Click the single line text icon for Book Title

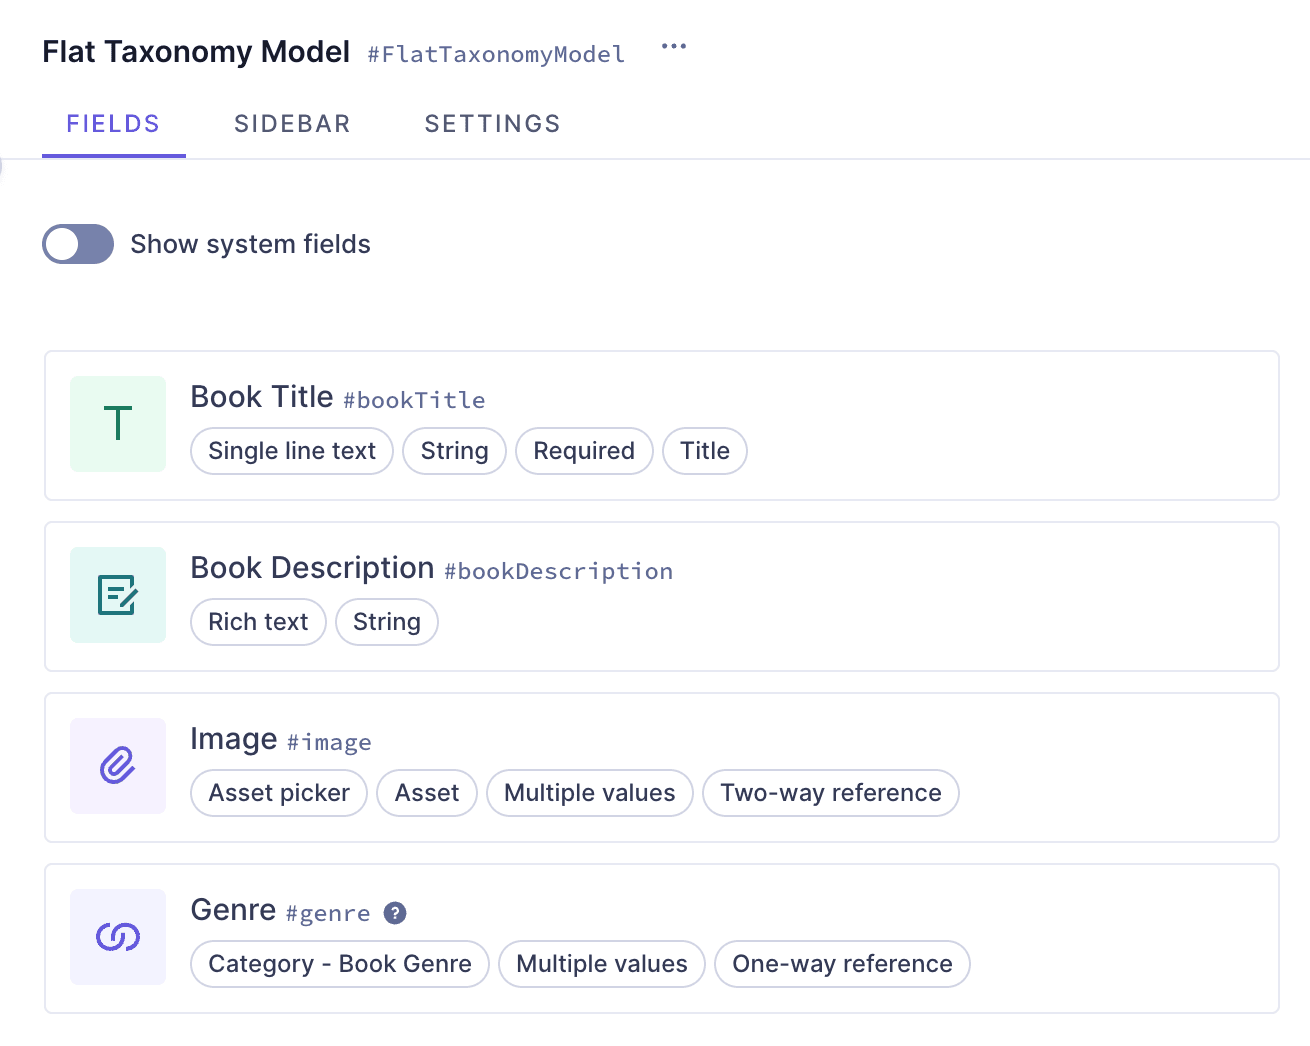click(x=117, y=424)
